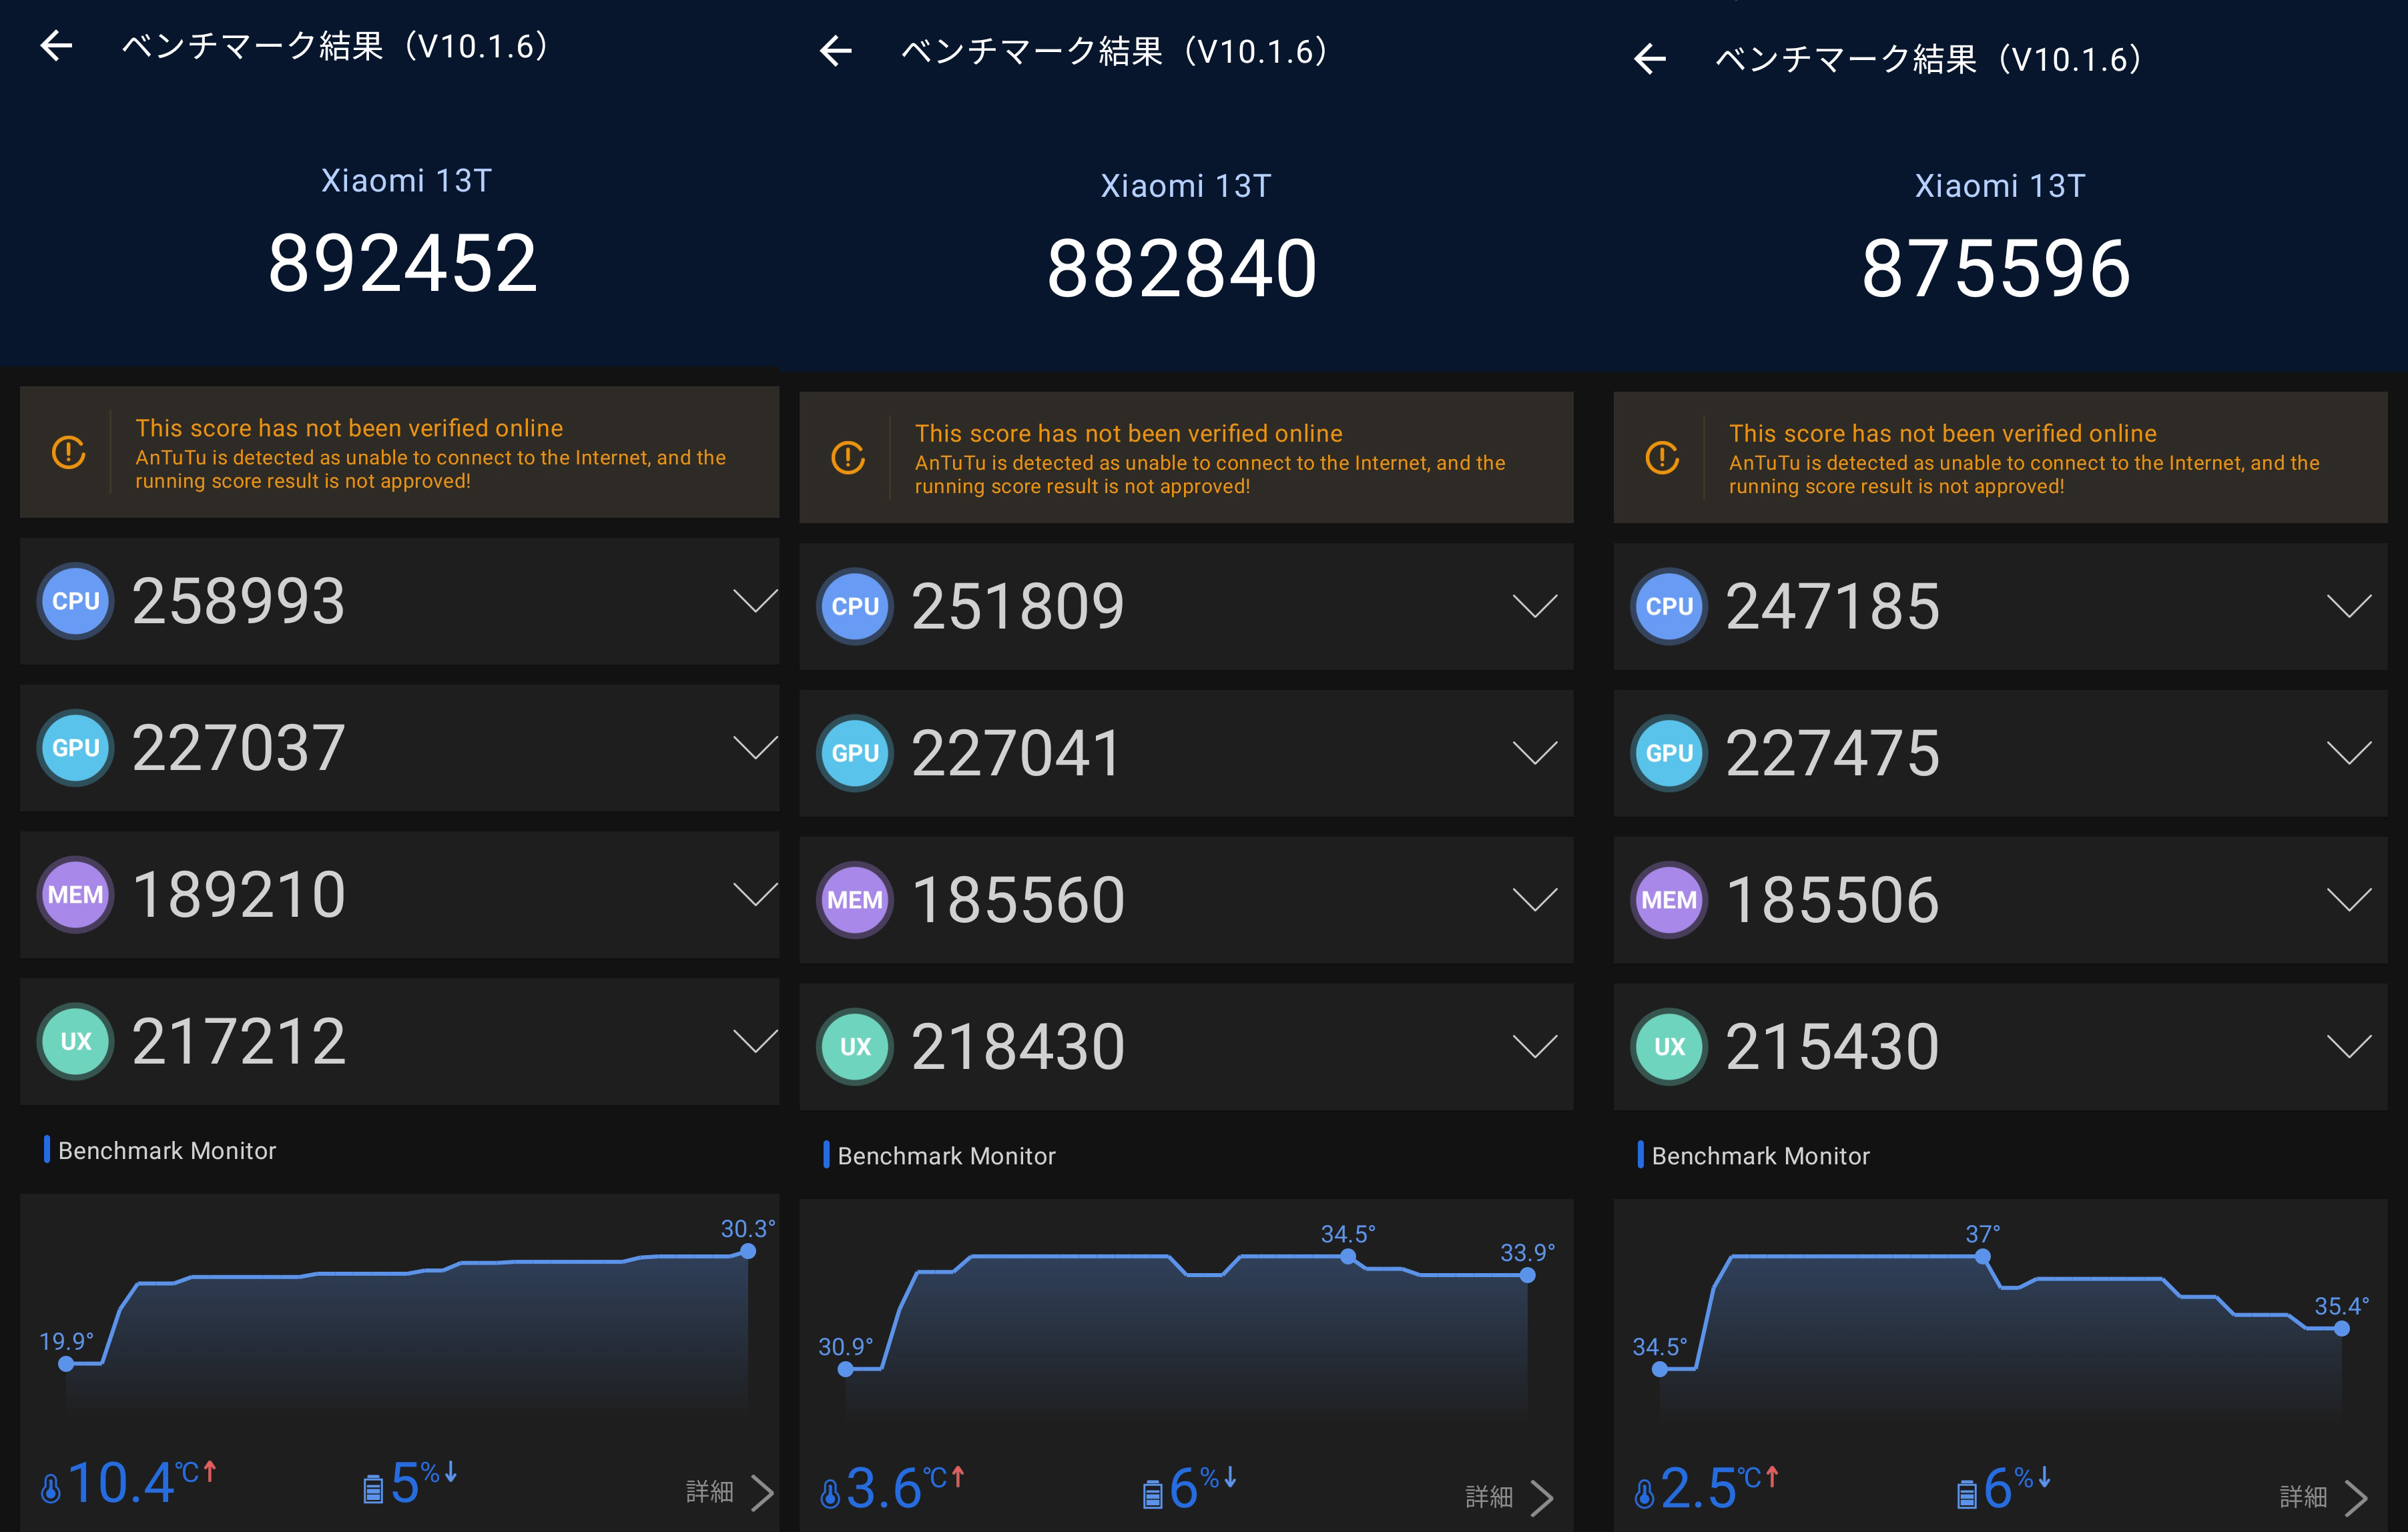The image size is (2408, 1532).
Task: Expand the CPU score 258993 row
Action: click(x=755, y=601)
